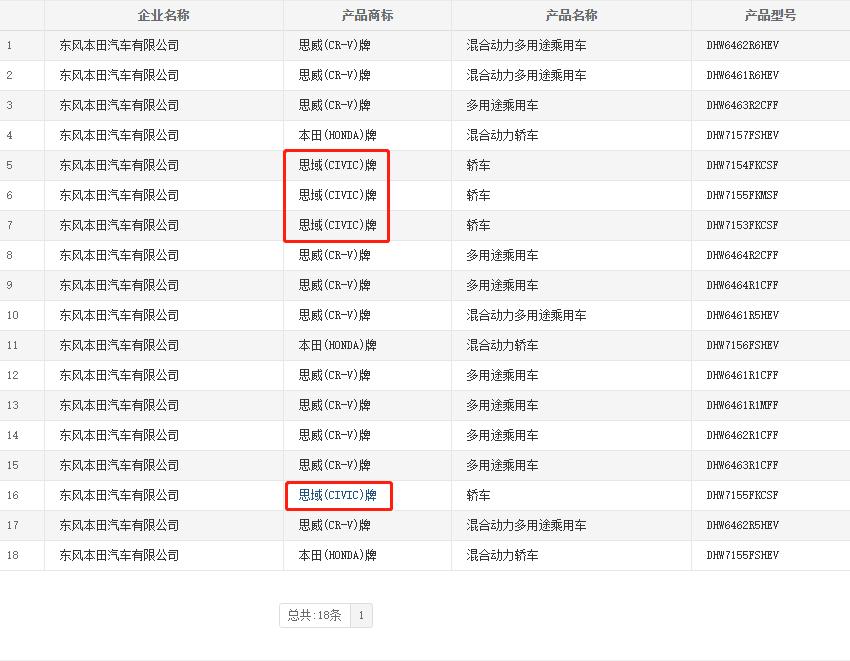The image size is (850, 661).
Task: Click 混合动力多用途乘用车 in row 17
Action: pyautogui.click(x=529, y=525)
